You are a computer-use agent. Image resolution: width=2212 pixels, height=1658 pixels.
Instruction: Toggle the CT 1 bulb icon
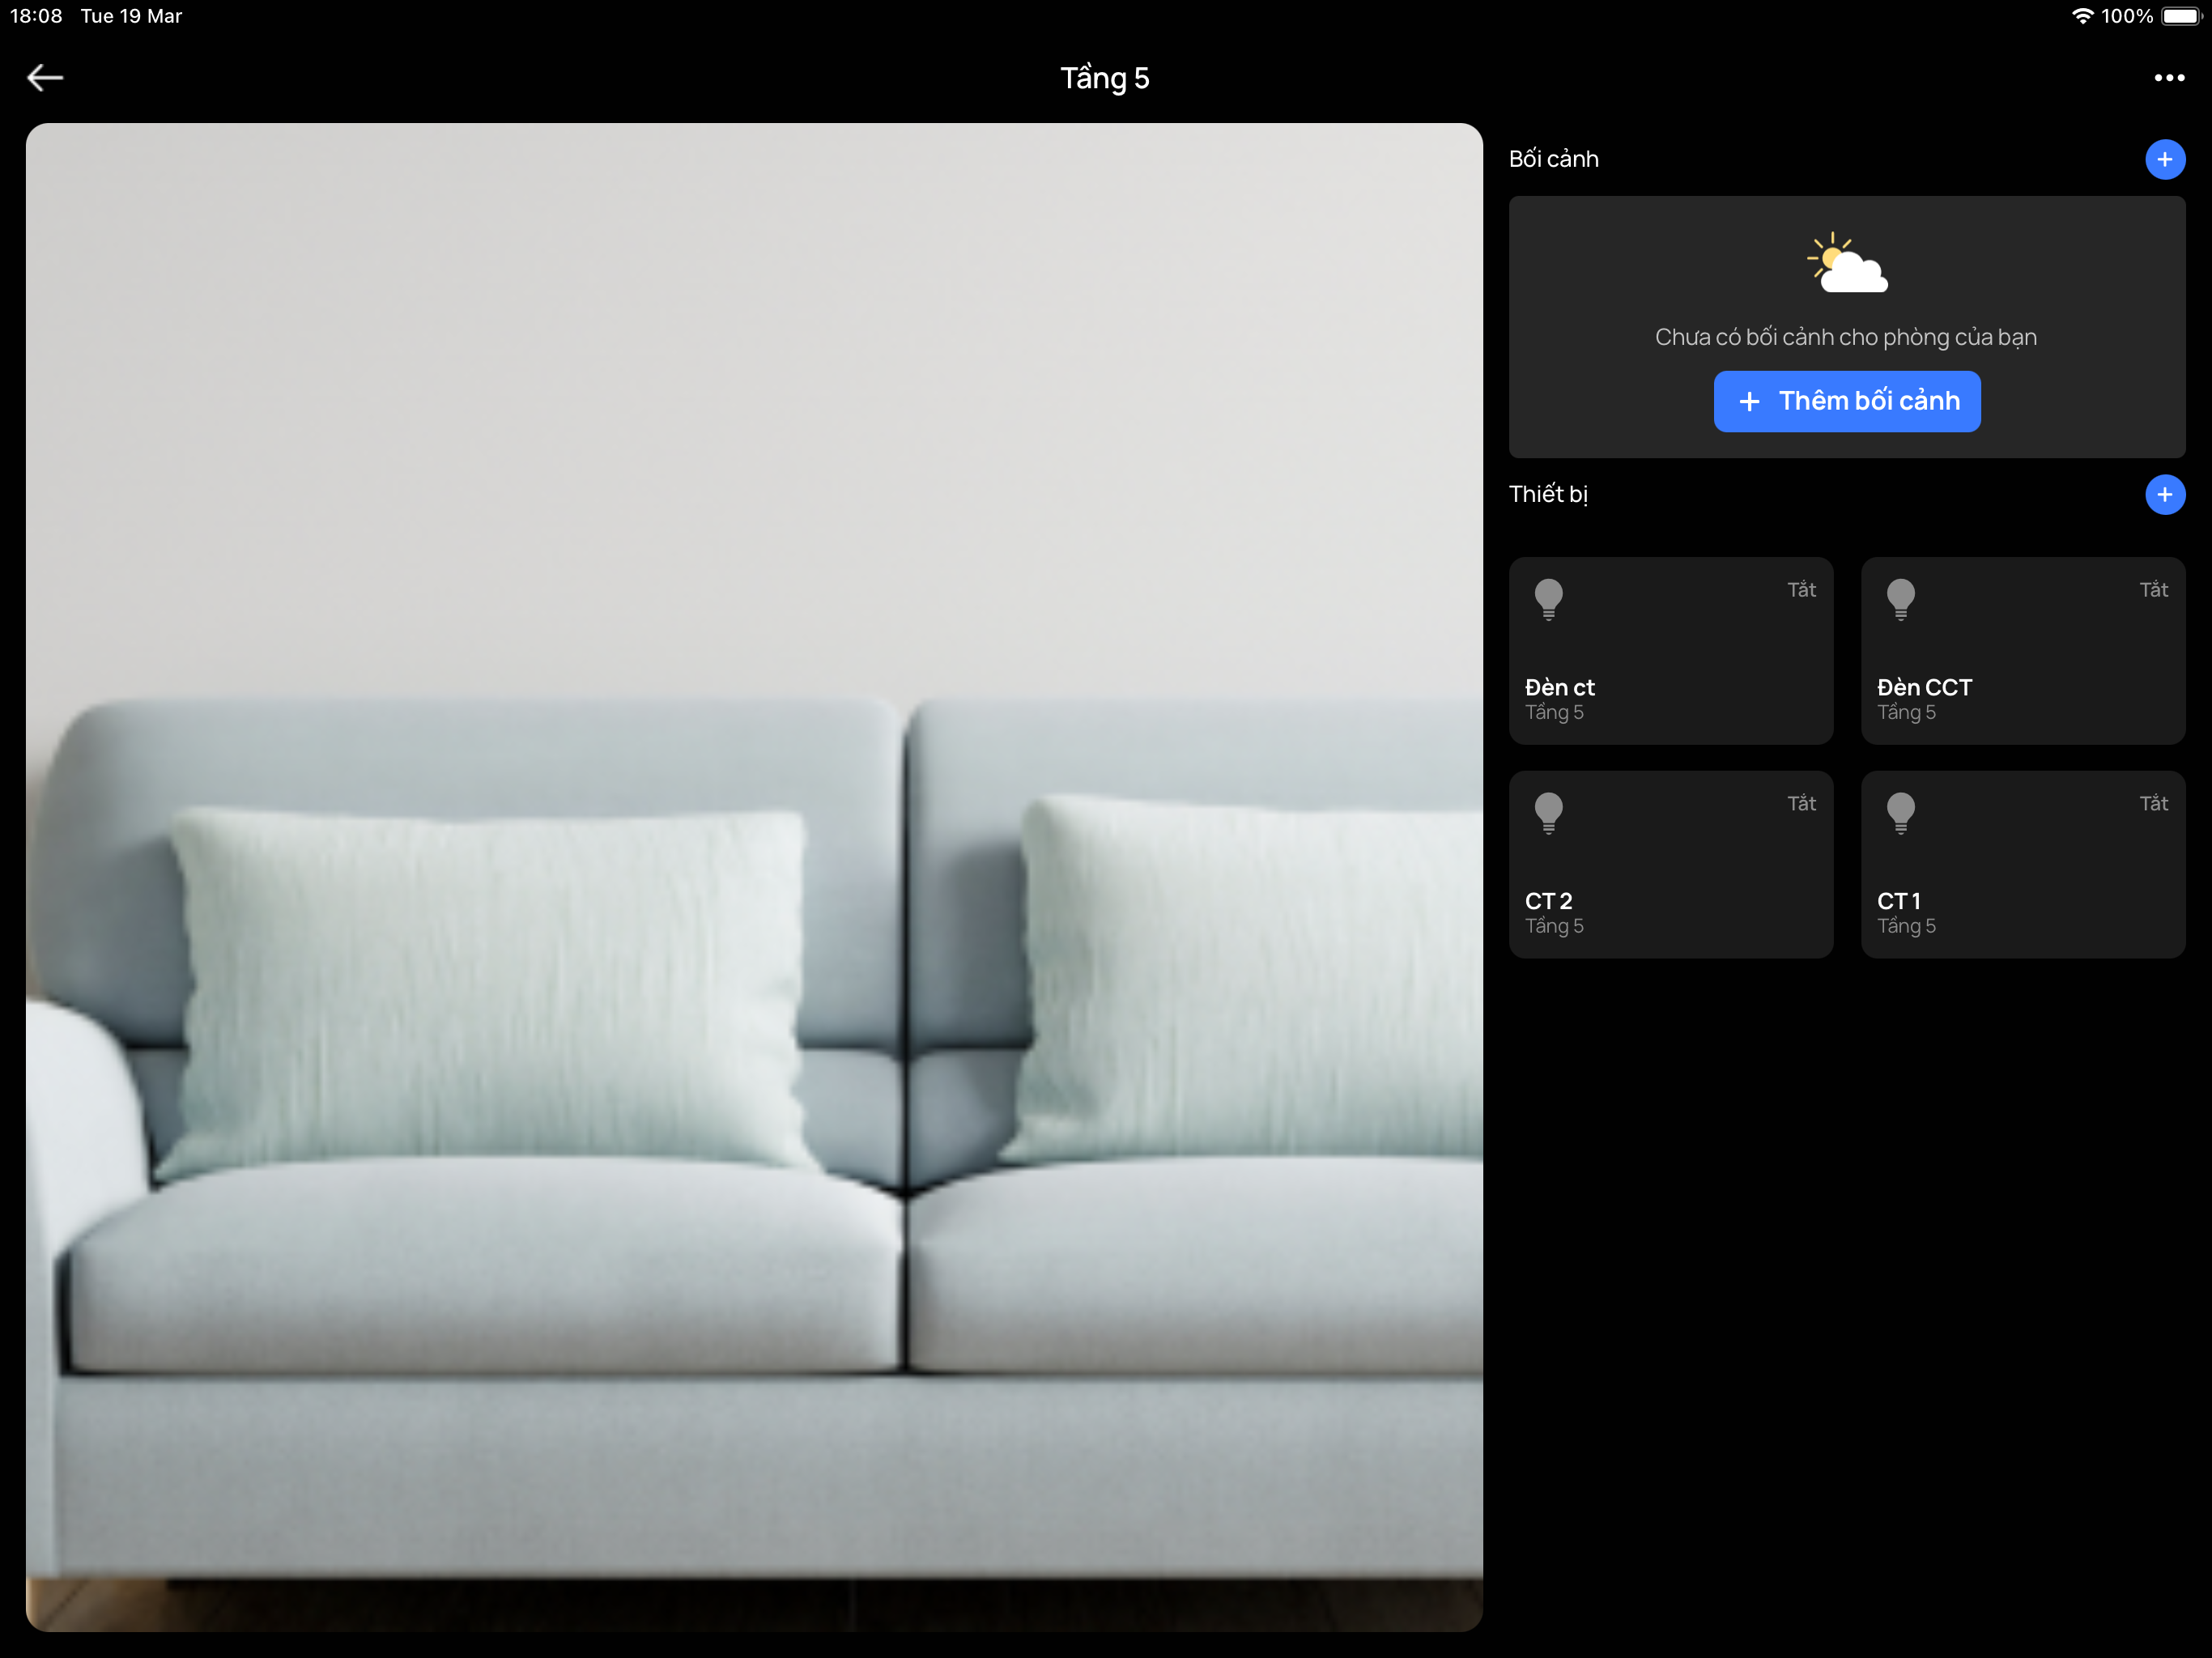tap(1900, 813)
